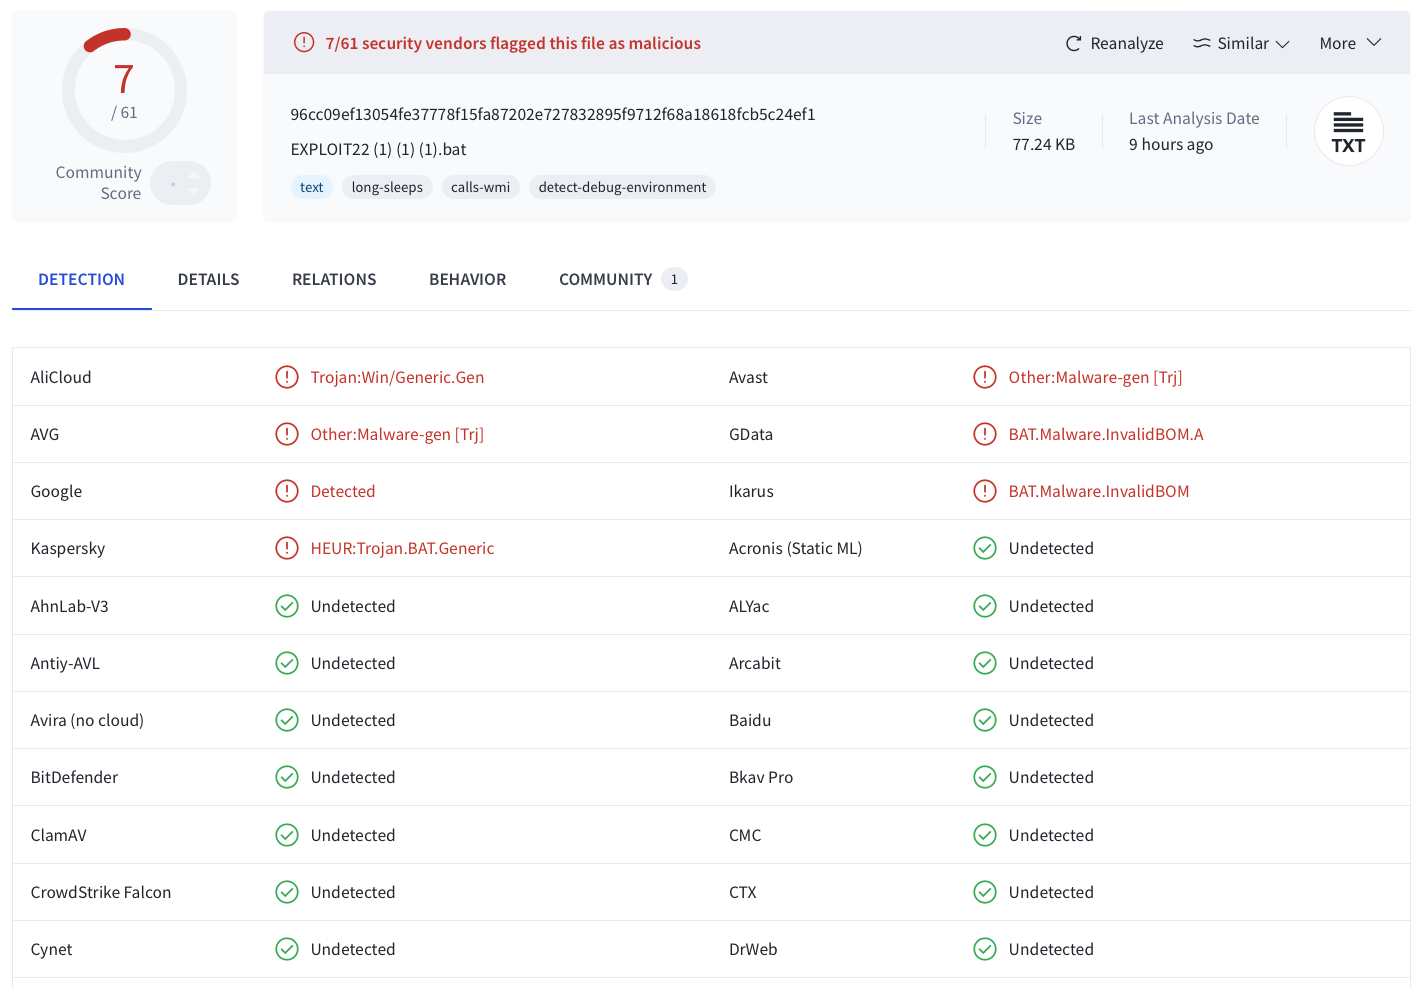1422x988 pixels.
Task: Click HEUR:Trojan.BAT.Generic detection result
Action: [402, 548]
